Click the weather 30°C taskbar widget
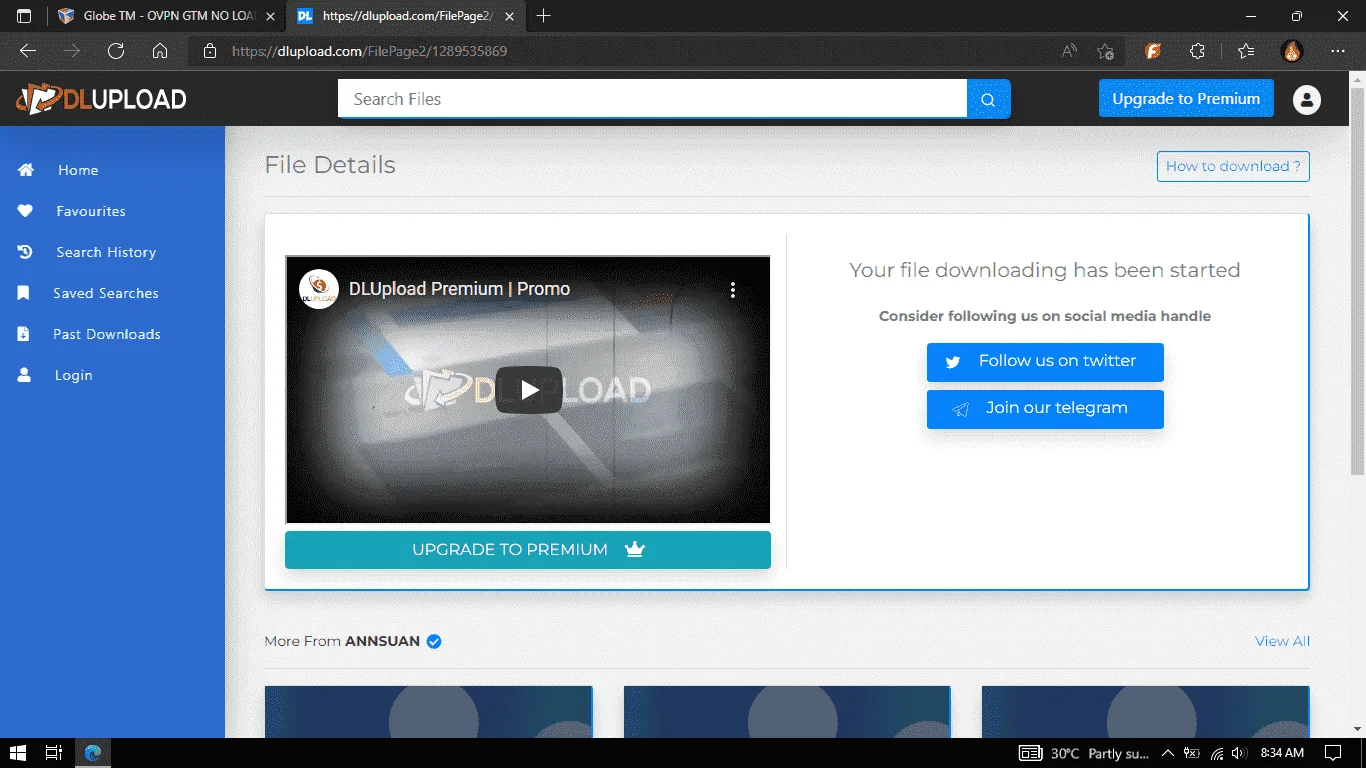The width and height of the screenshot is (1366, 768). click(1084, 753)
